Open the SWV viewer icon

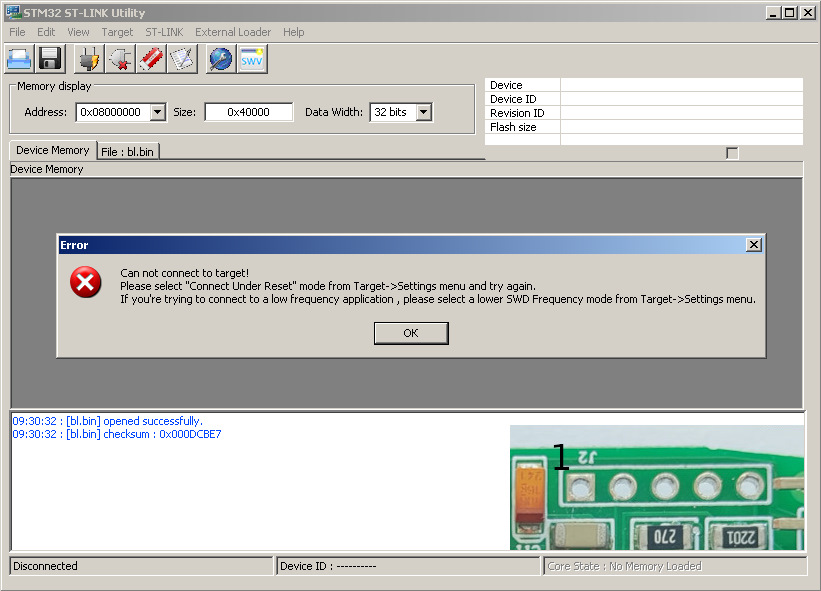252,59
